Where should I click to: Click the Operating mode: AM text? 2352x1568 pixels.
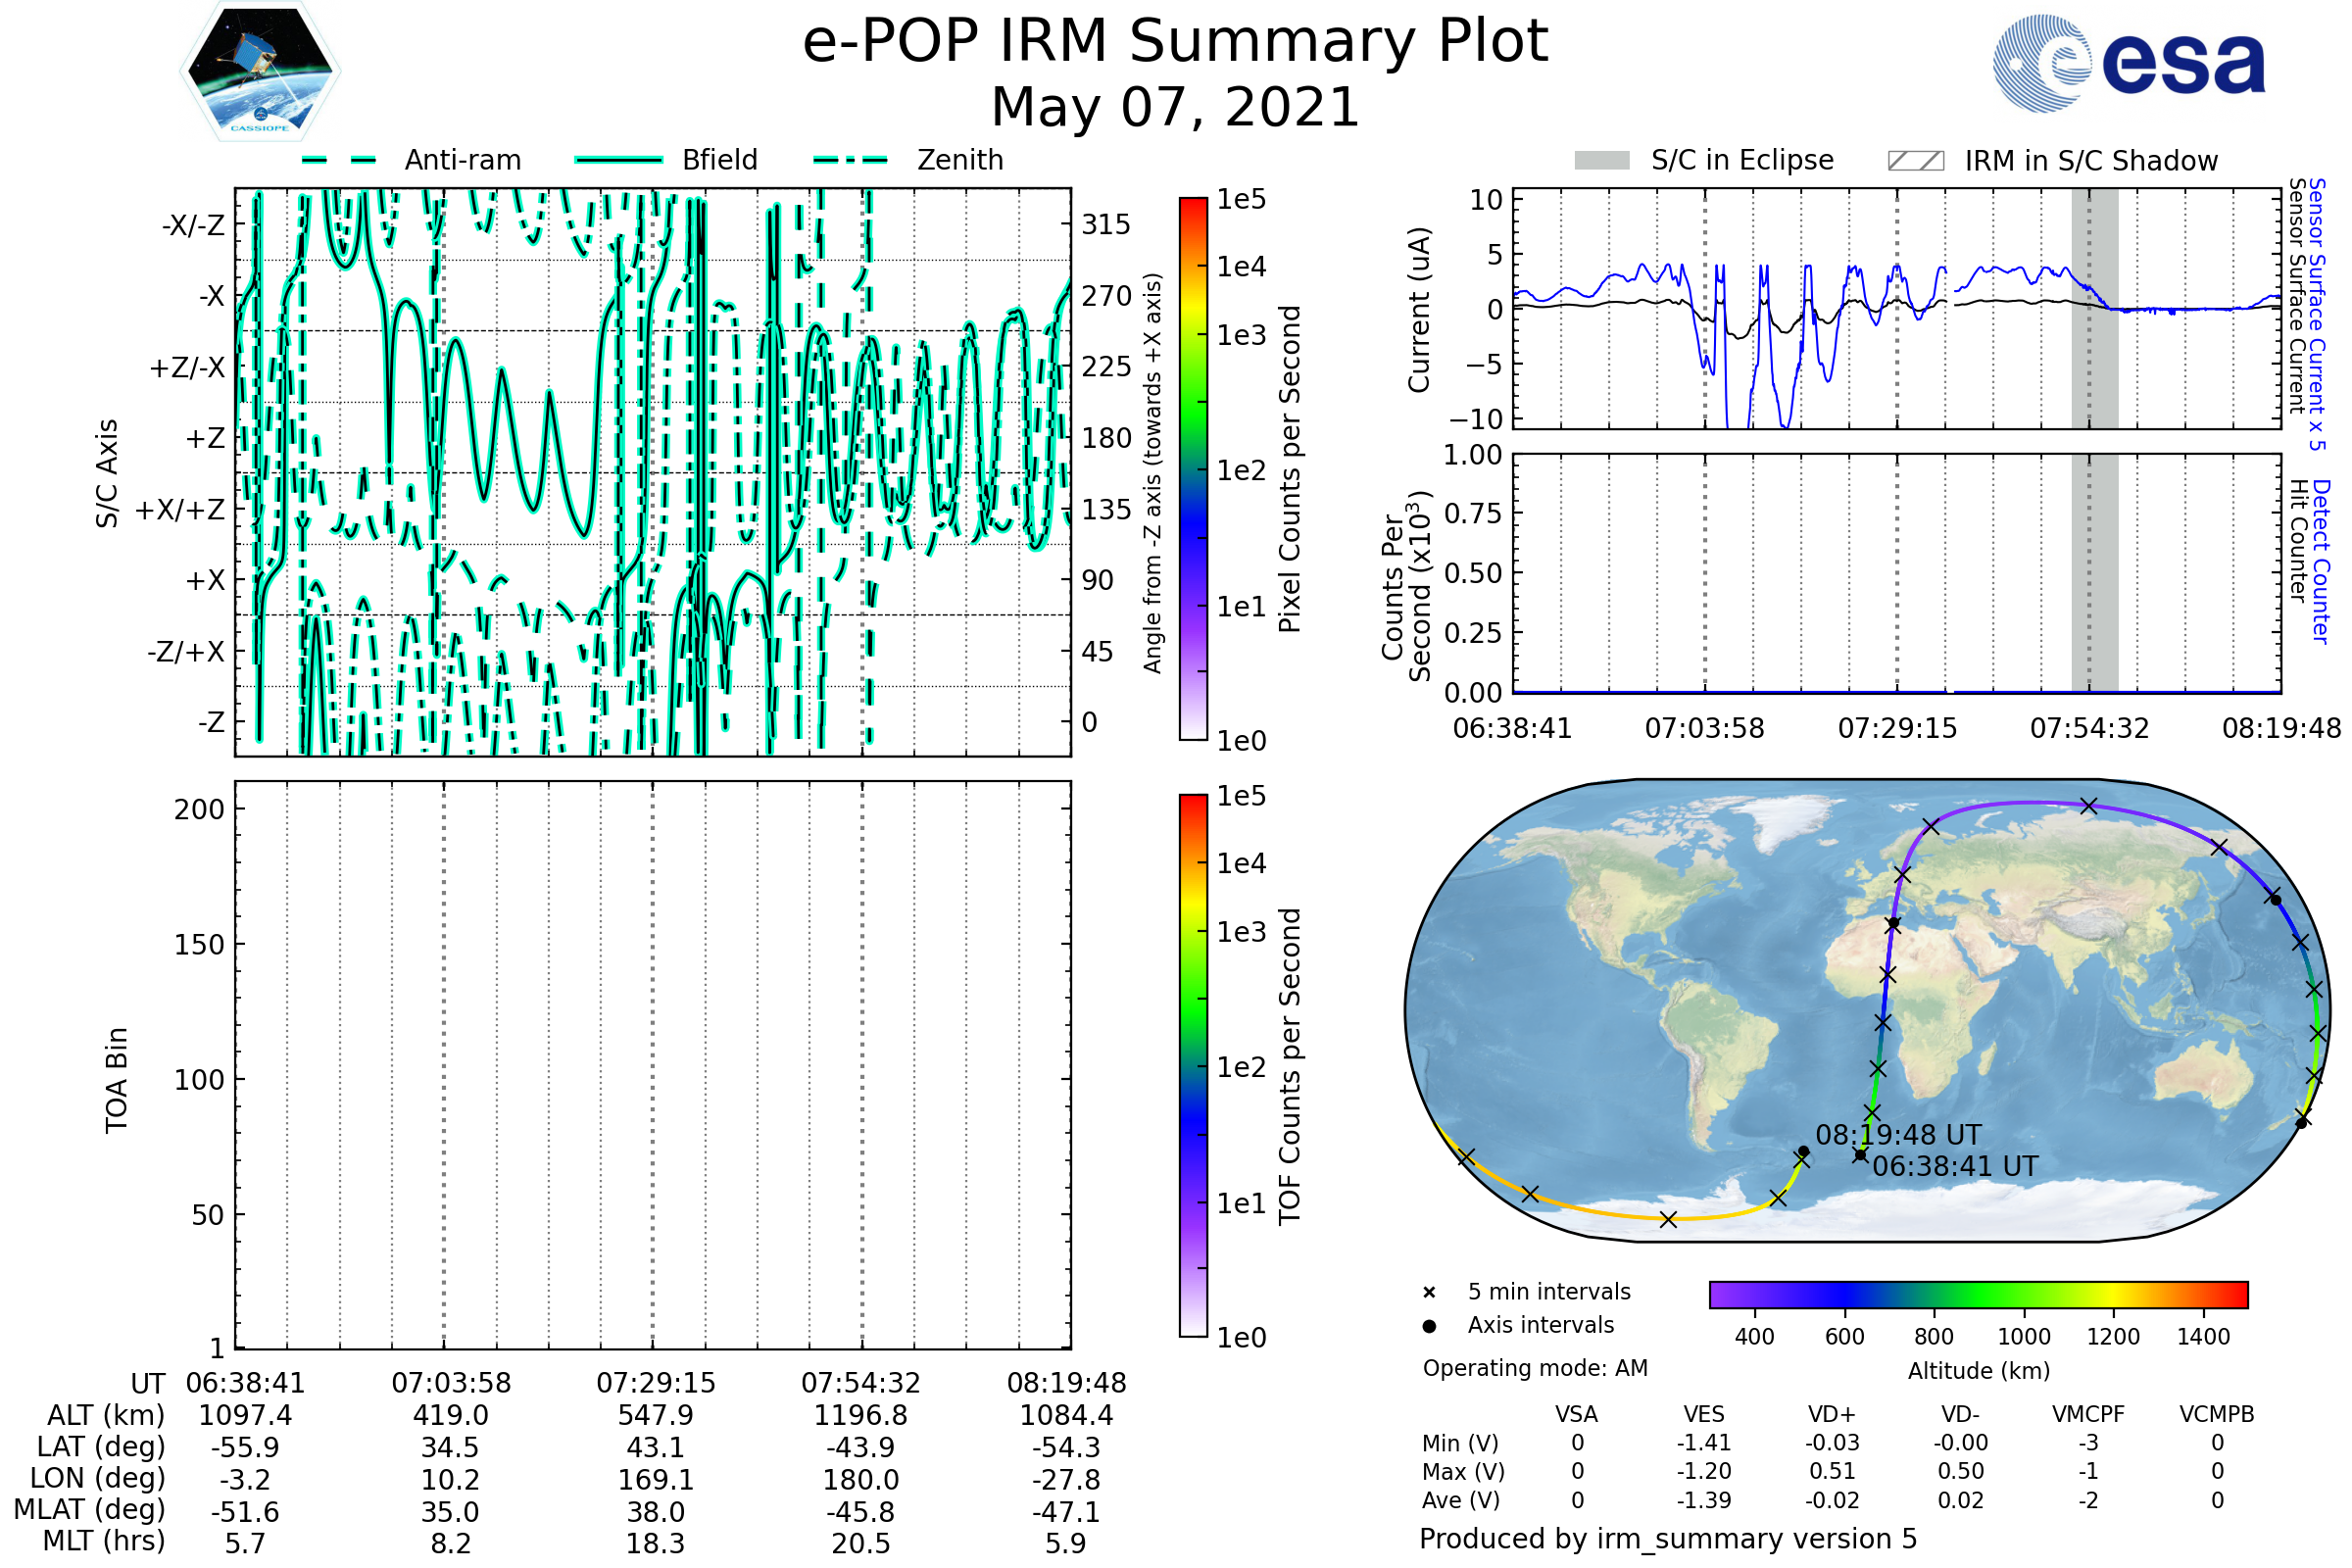(x=1535, y=1368)
